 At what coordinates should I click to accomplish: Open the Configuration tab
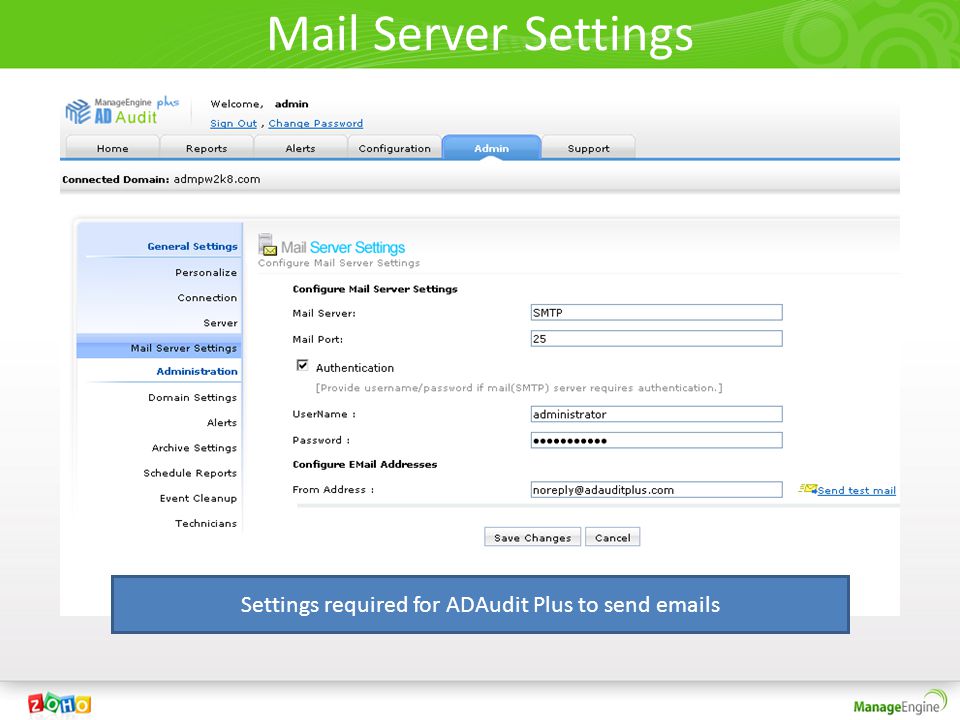pos(394,148)
